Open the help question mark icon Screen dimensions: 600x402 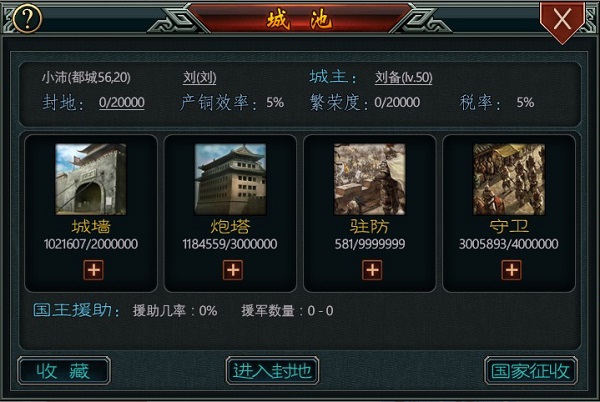(27, 18)
